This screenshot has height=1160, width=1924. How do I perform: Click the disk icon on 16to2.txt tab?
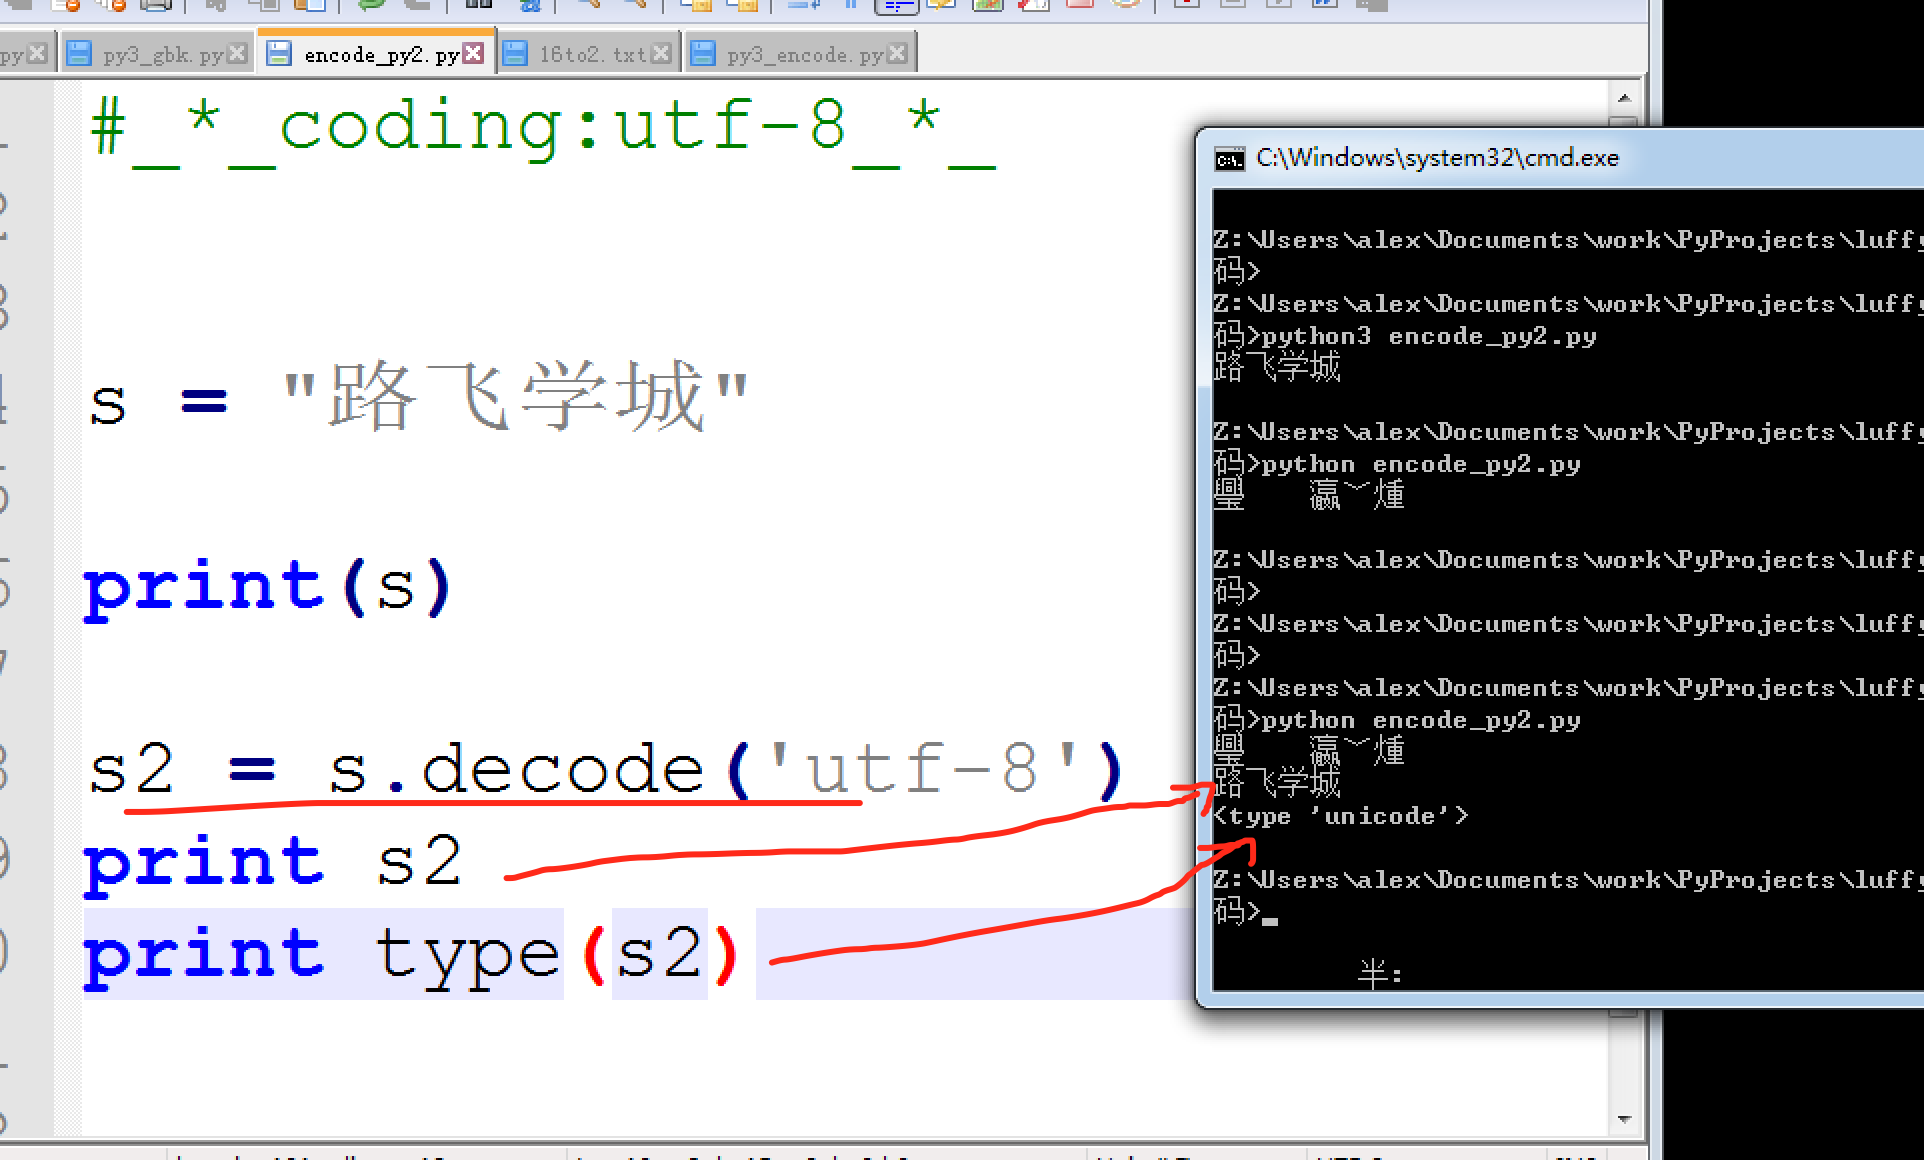coord(515,53)
